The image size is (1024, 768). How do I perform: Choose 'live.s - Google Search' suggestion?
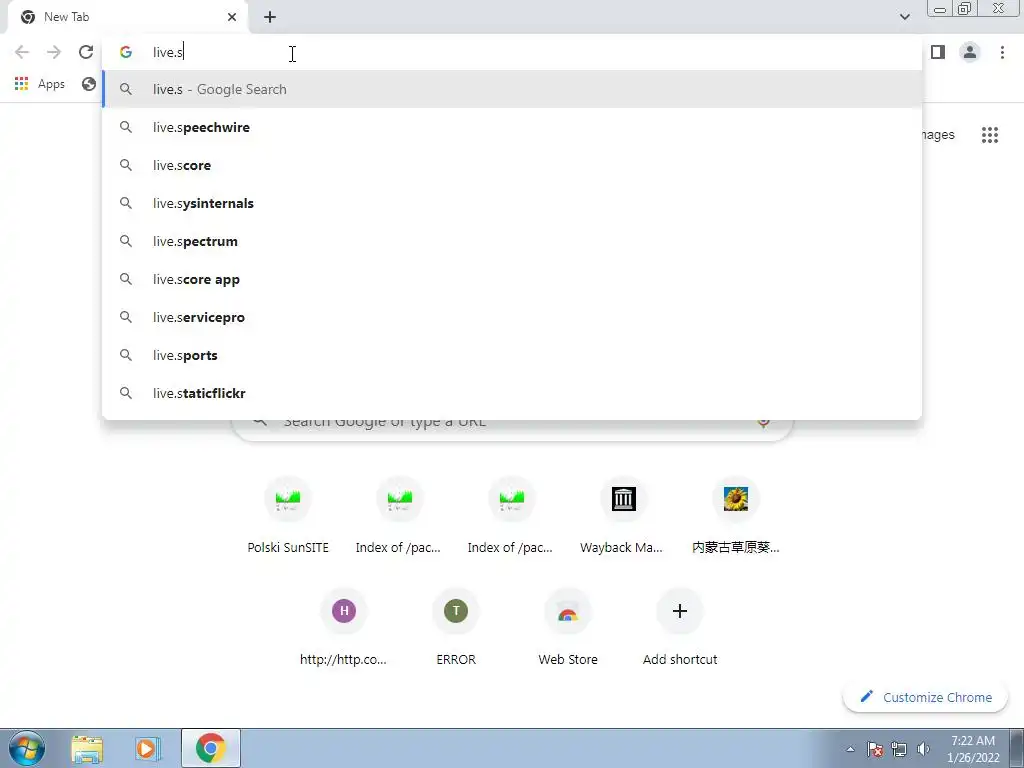coord(512,89)
